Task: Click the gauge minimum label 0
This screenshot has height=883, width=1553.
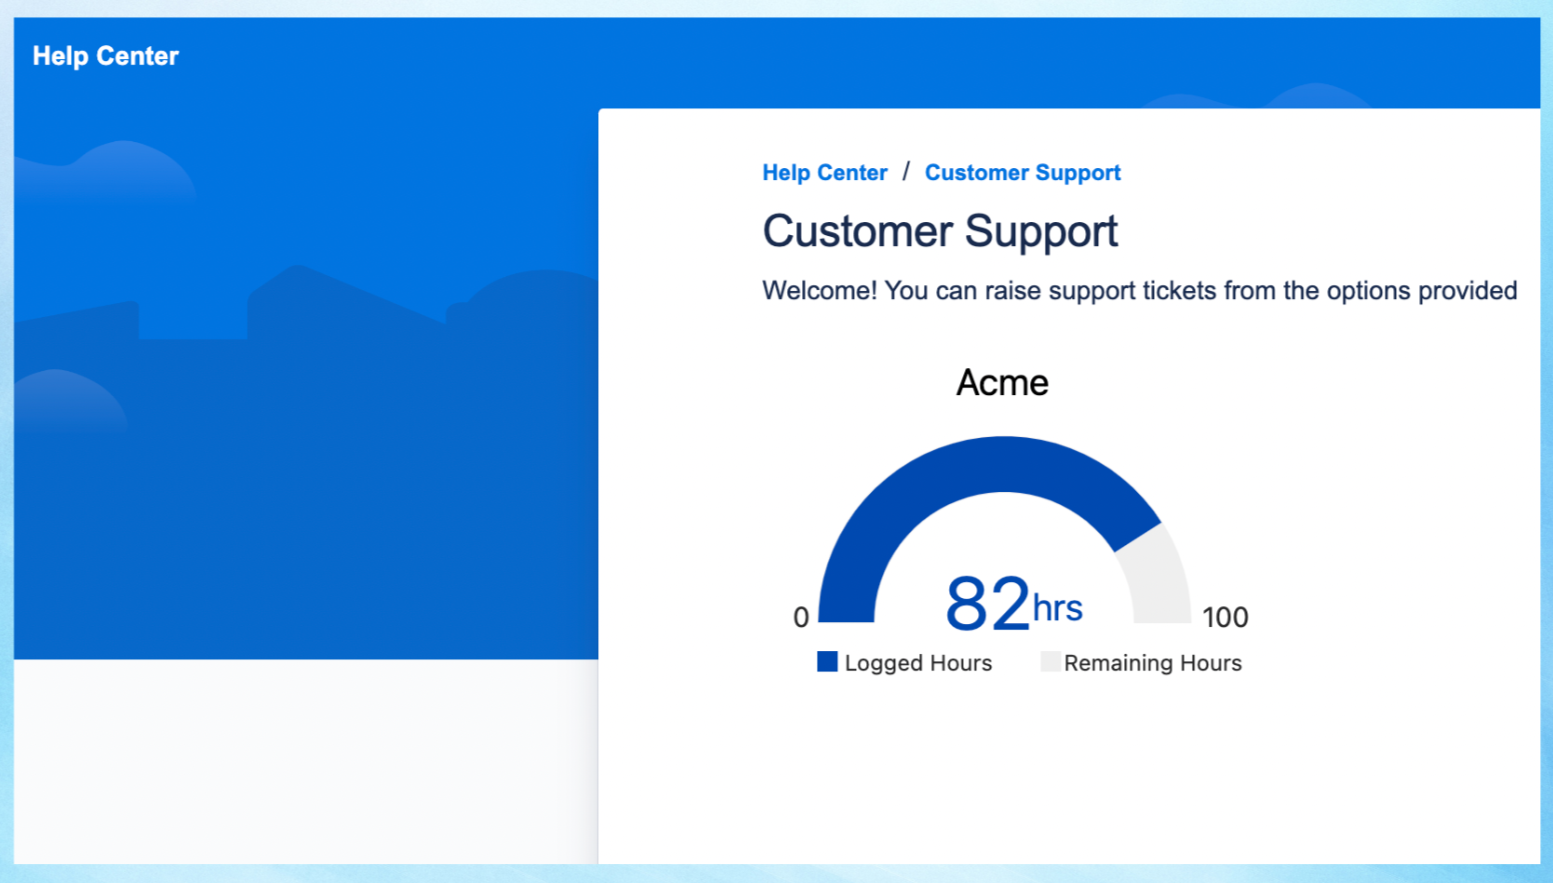Action: pos(801,617)
